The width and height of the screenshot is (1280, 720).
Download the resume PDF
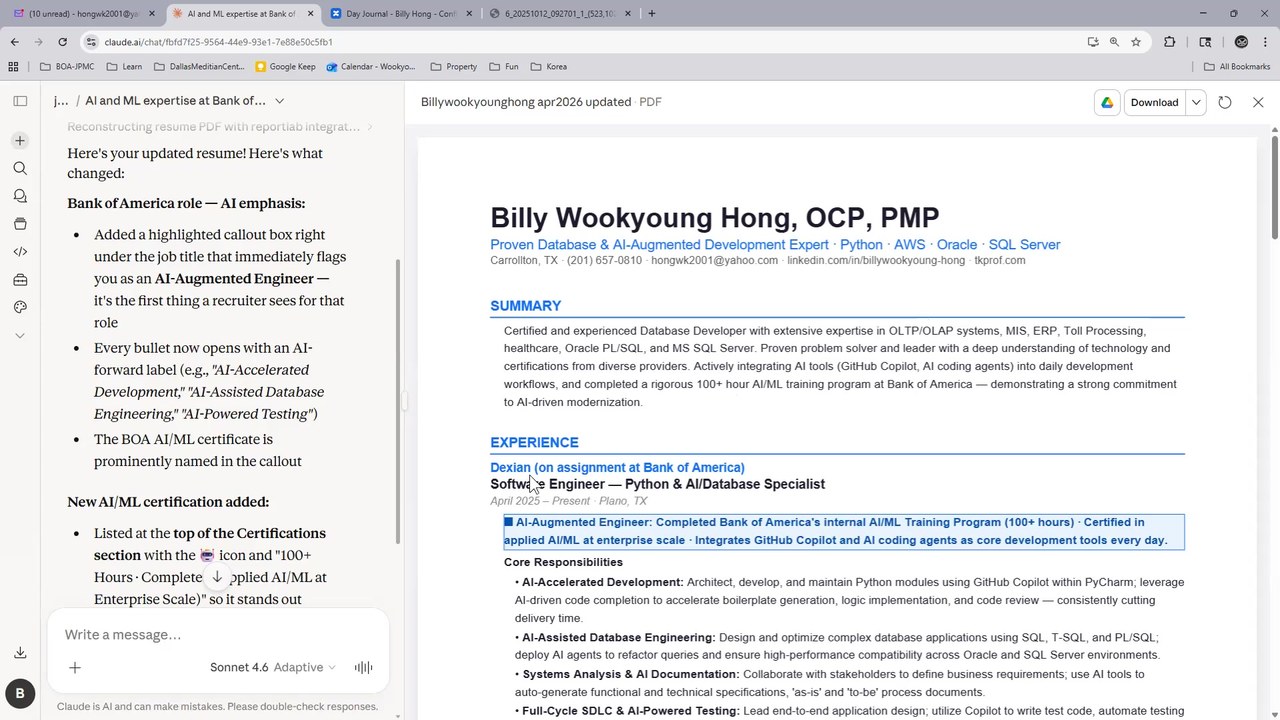click(x=1154, y=102)
